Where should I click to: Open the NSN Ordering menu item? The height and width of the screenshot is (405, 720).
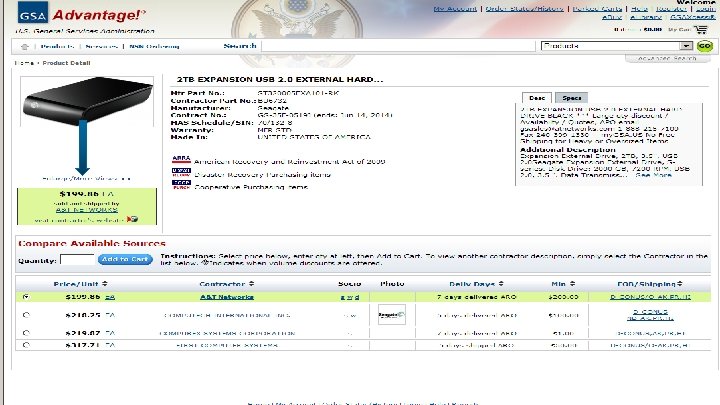click(154, 46)
